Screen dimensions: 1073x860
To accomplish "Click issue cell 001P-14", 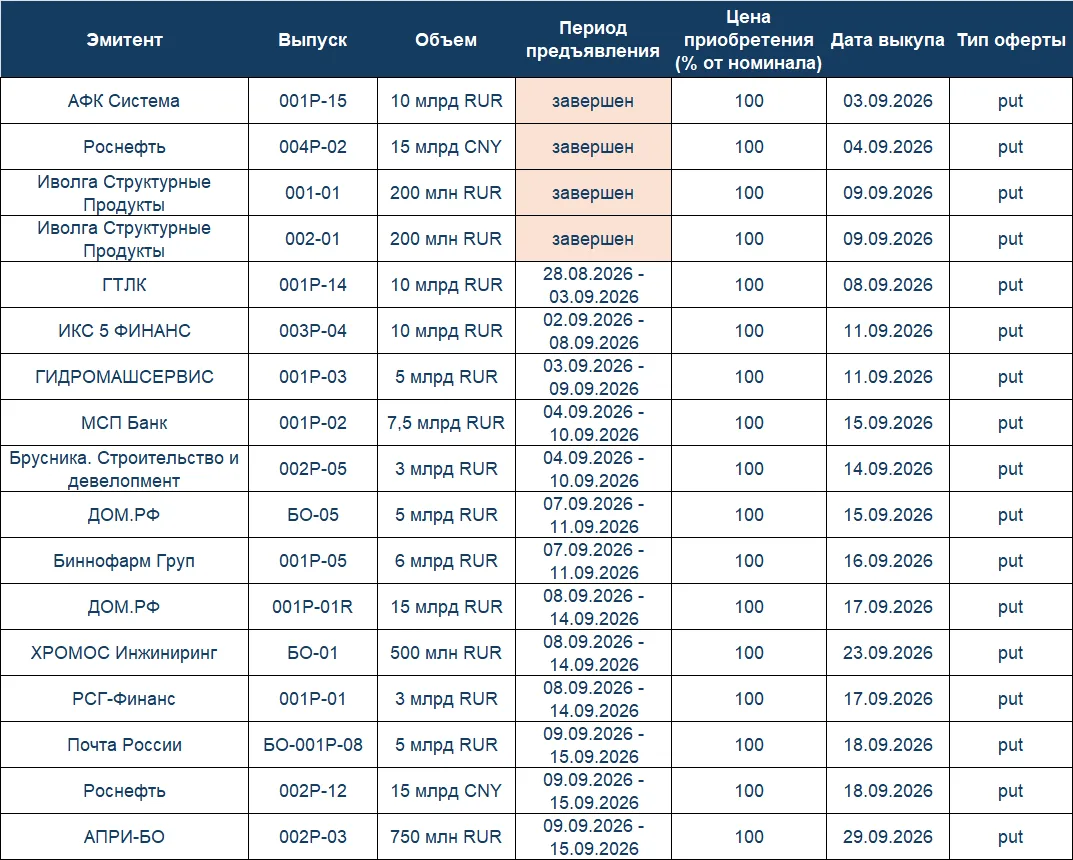I will (x=313, y=285).
